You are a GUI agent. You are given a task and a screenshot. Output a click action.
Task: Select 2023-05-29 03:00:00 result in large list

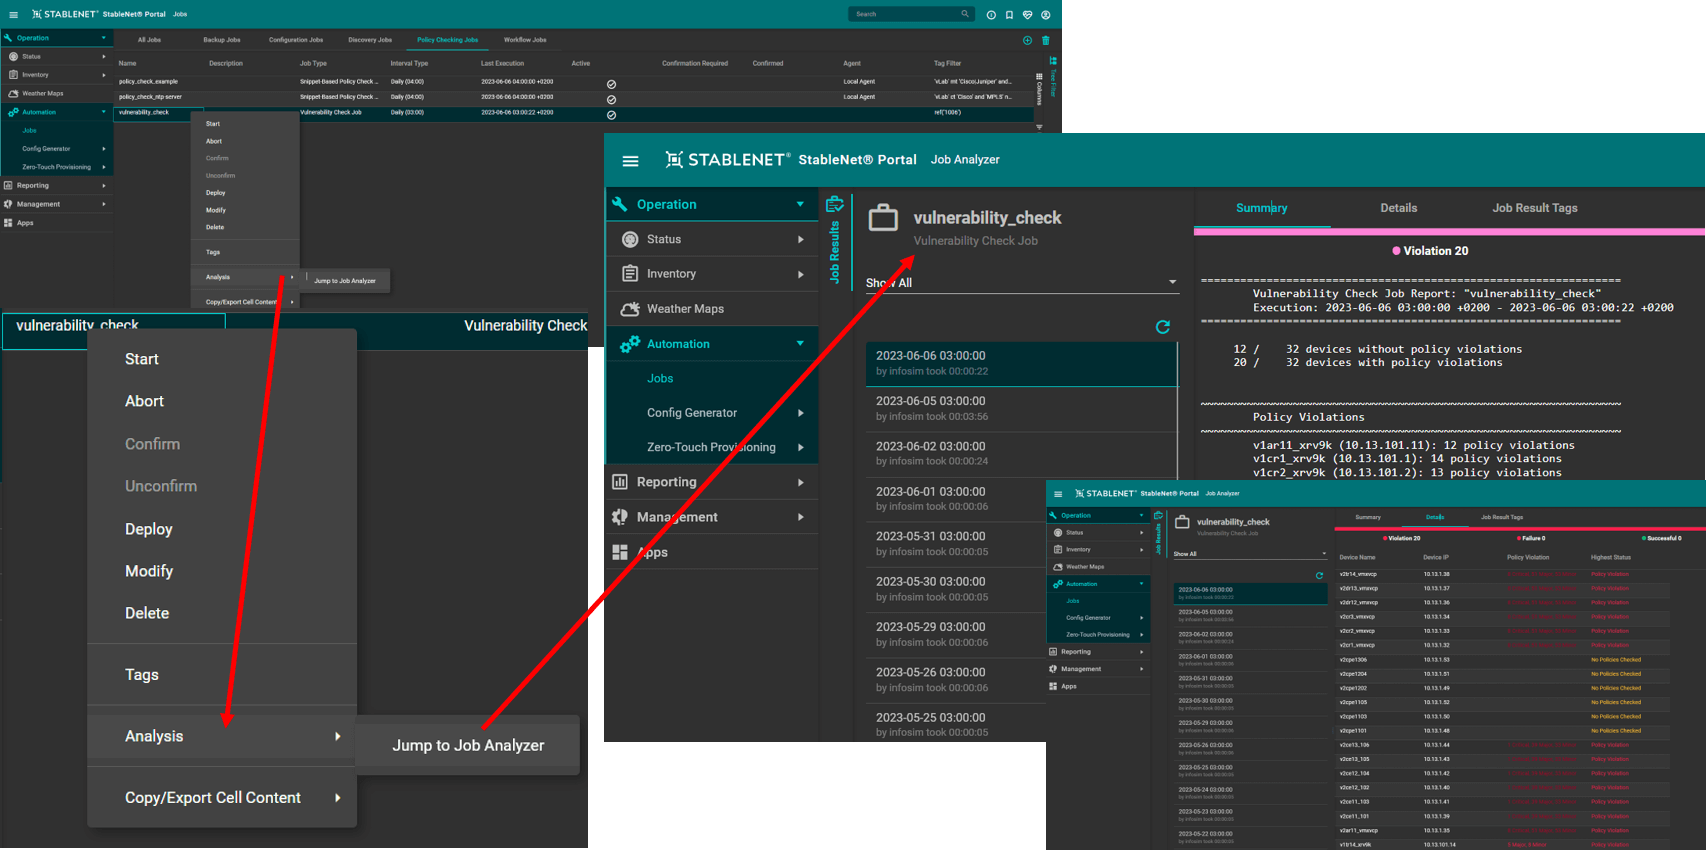coord(1021,634)
